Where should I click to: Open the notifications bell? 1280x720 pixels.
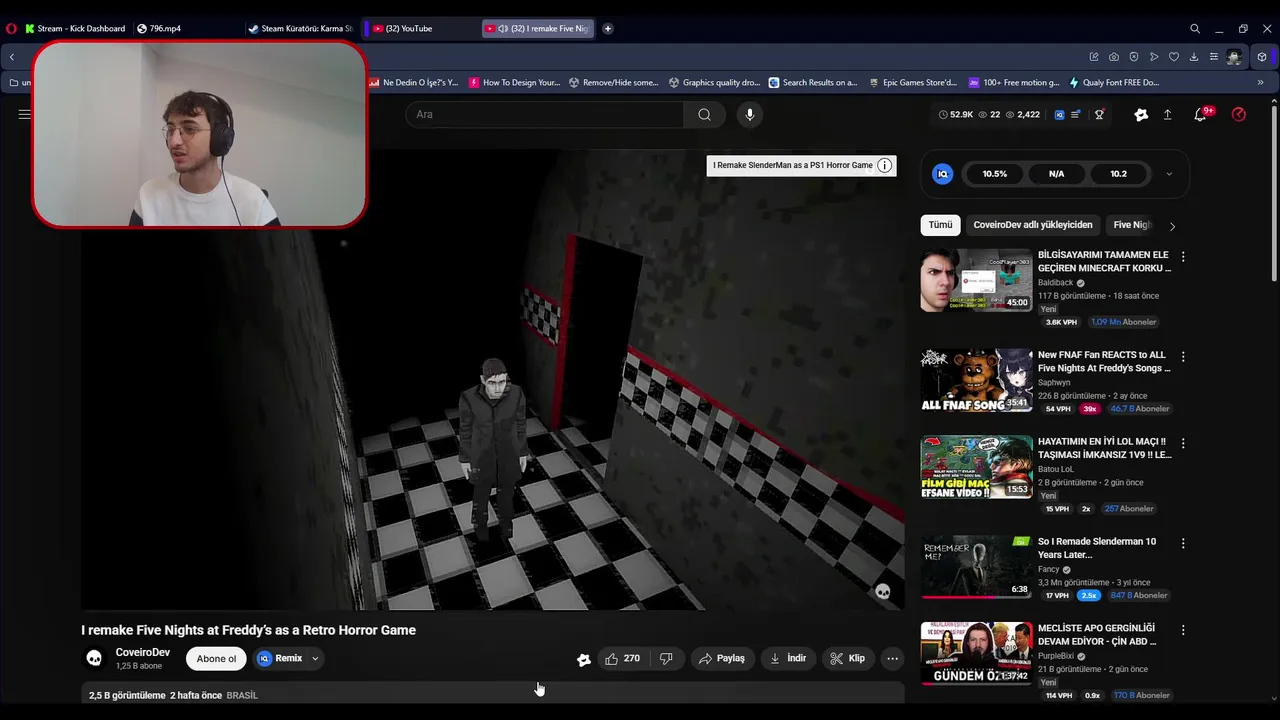click(x=1201, y=114)
